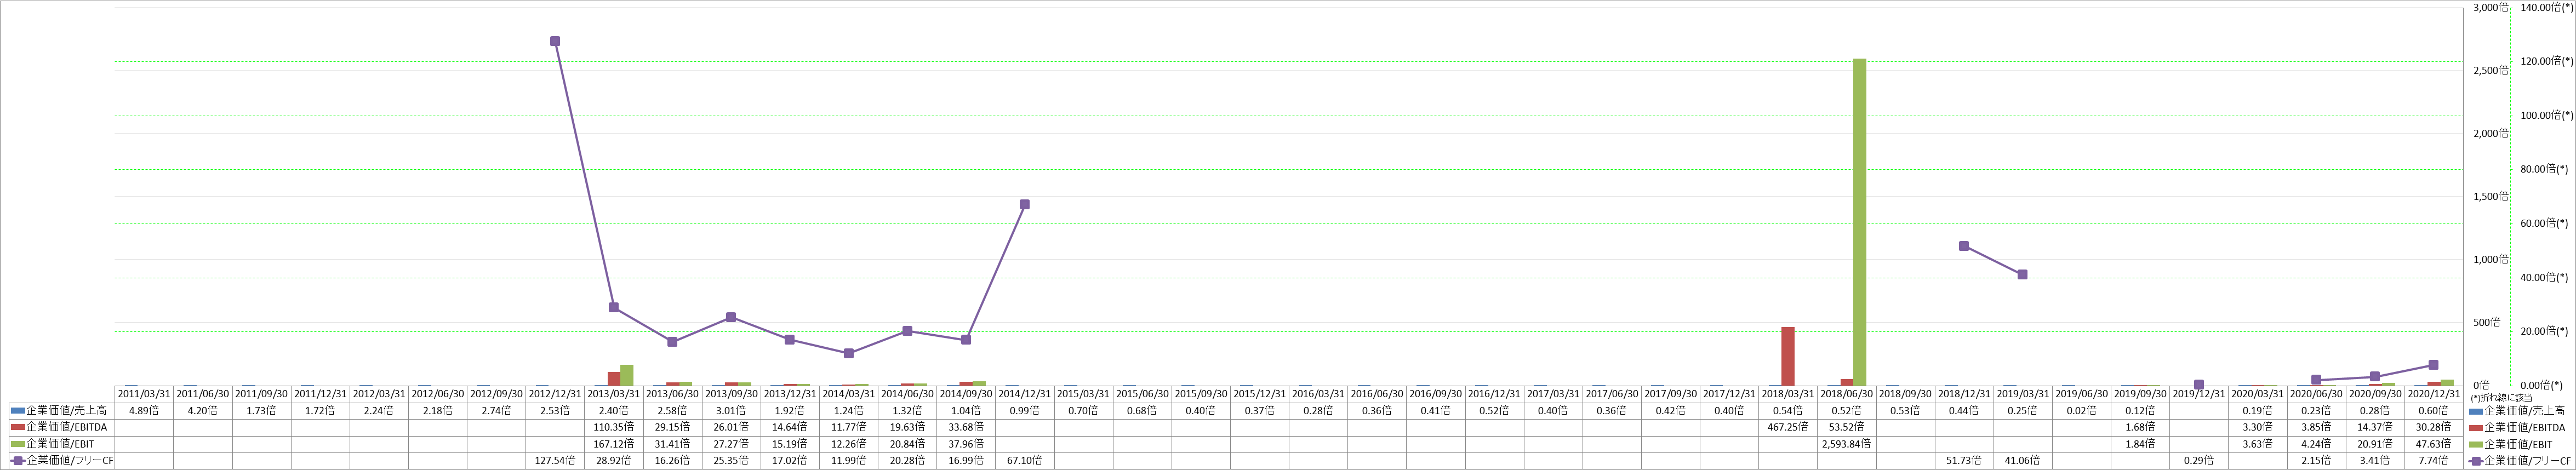Select the 0.02倍 cell

coord(2082,410)
